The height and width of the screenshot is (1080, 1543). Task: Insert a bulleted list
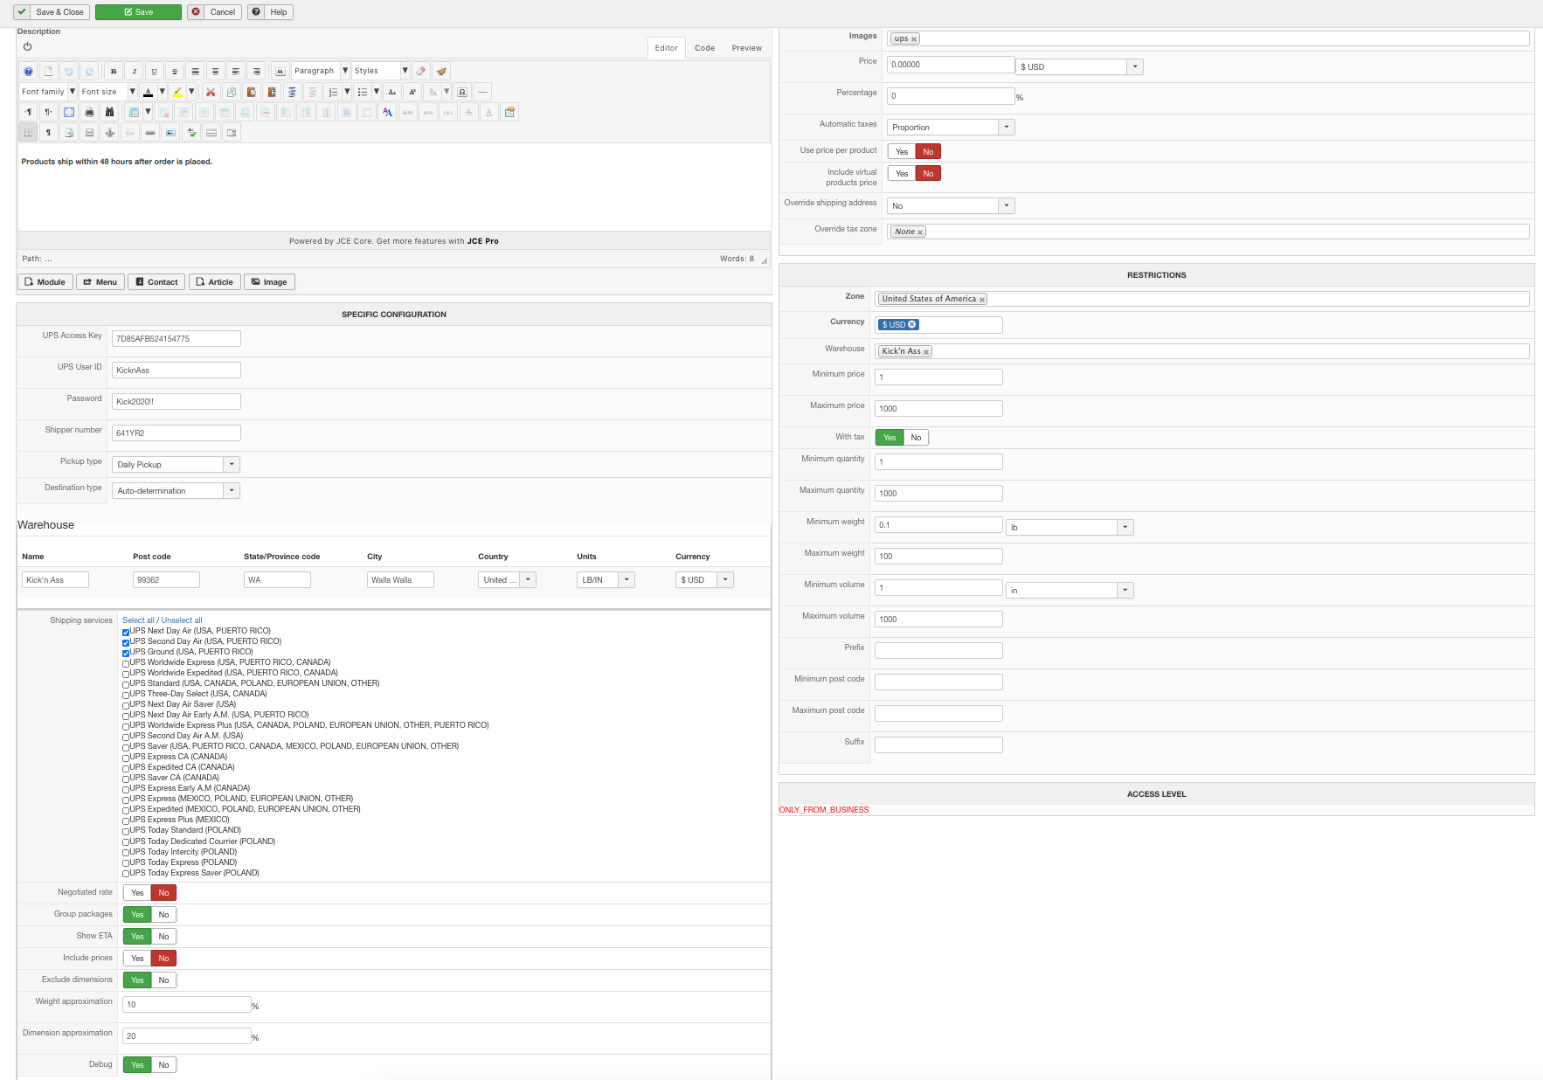click(362, 92)
